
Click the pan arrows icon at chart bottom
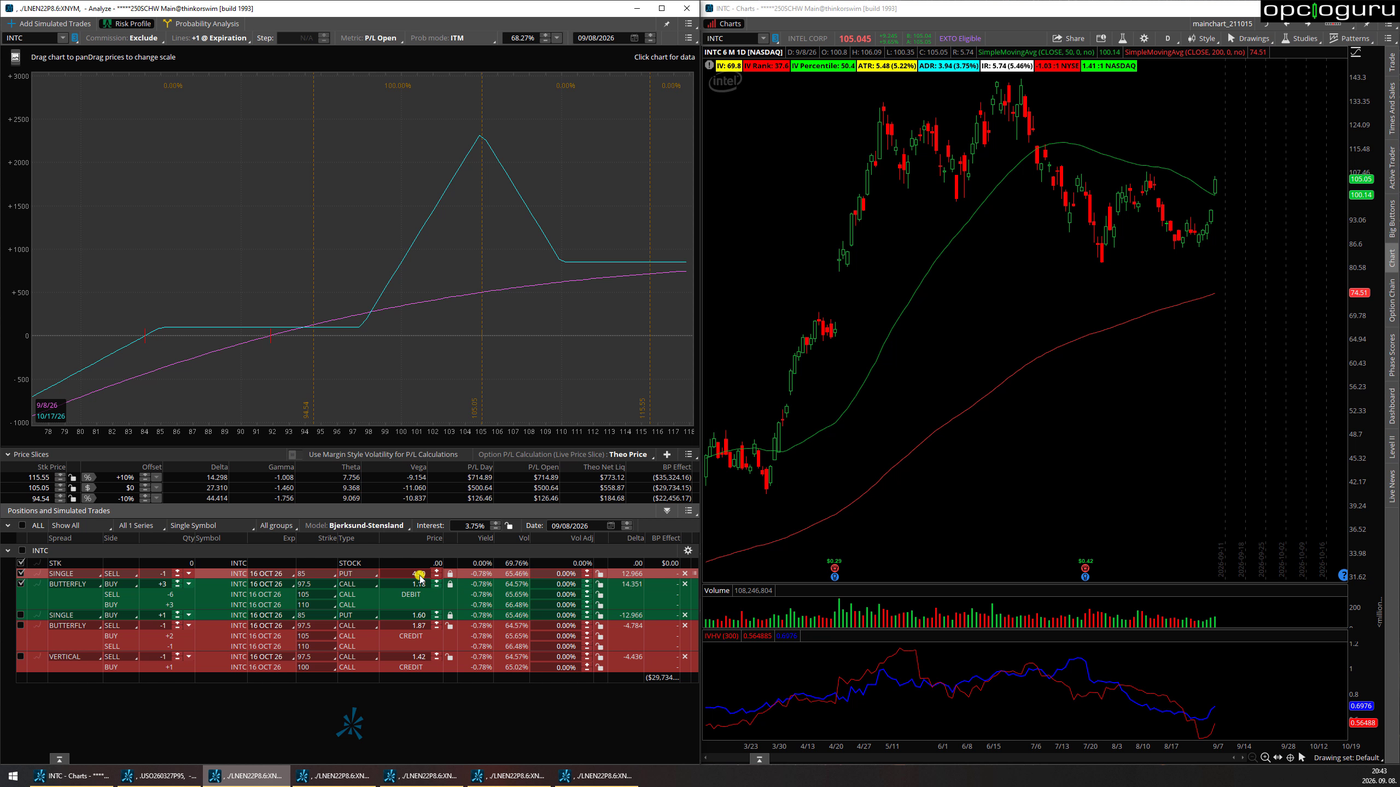pos(1277,758)
